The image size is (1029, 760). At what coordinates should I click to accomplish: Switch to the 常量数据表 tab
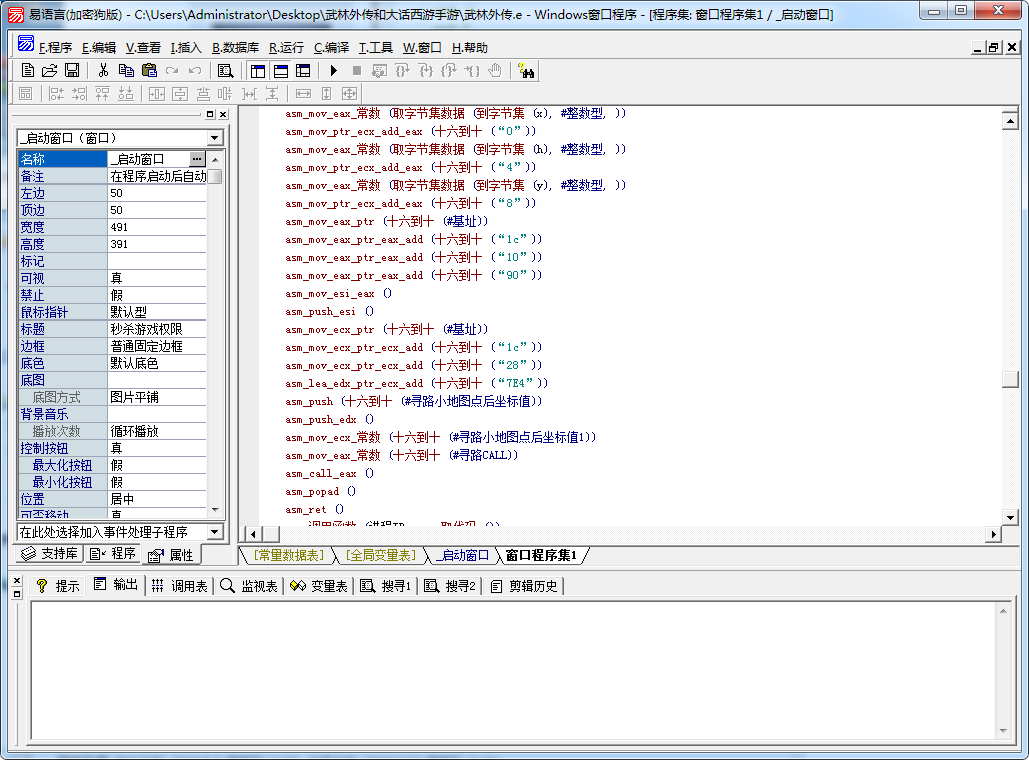[x=288, y=555]
